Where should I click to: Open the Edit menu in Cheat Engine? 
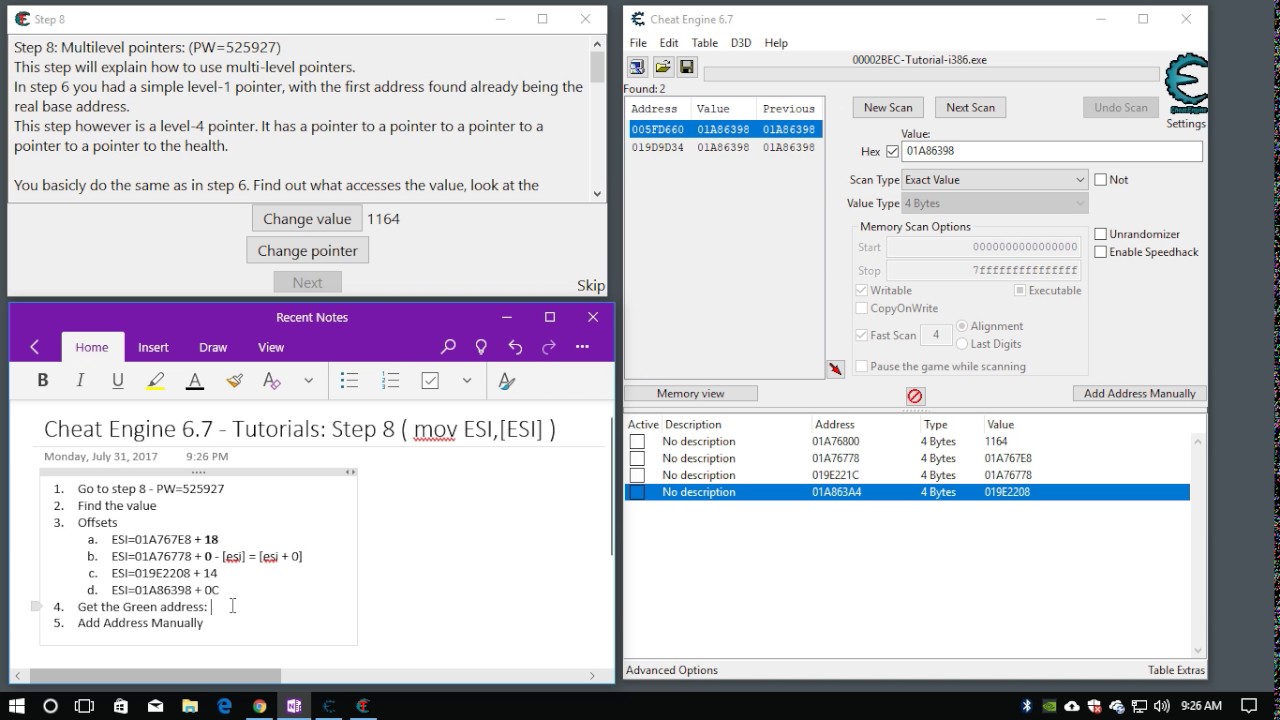[669, 43]
